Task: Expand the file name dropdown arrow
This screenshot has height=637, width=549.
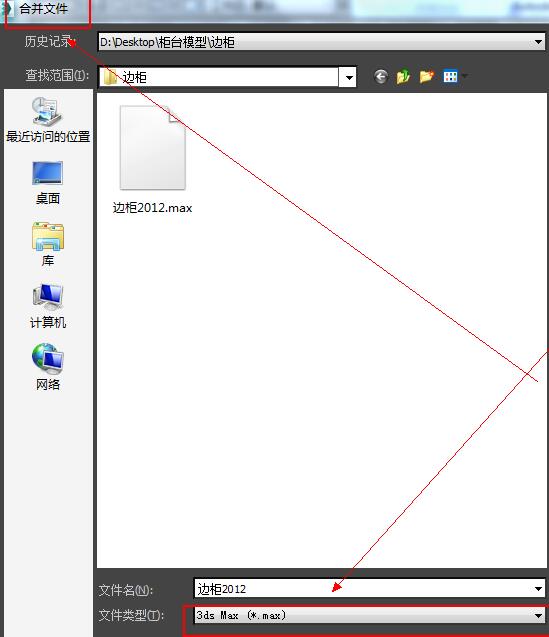Action: (x=538, y=589)
